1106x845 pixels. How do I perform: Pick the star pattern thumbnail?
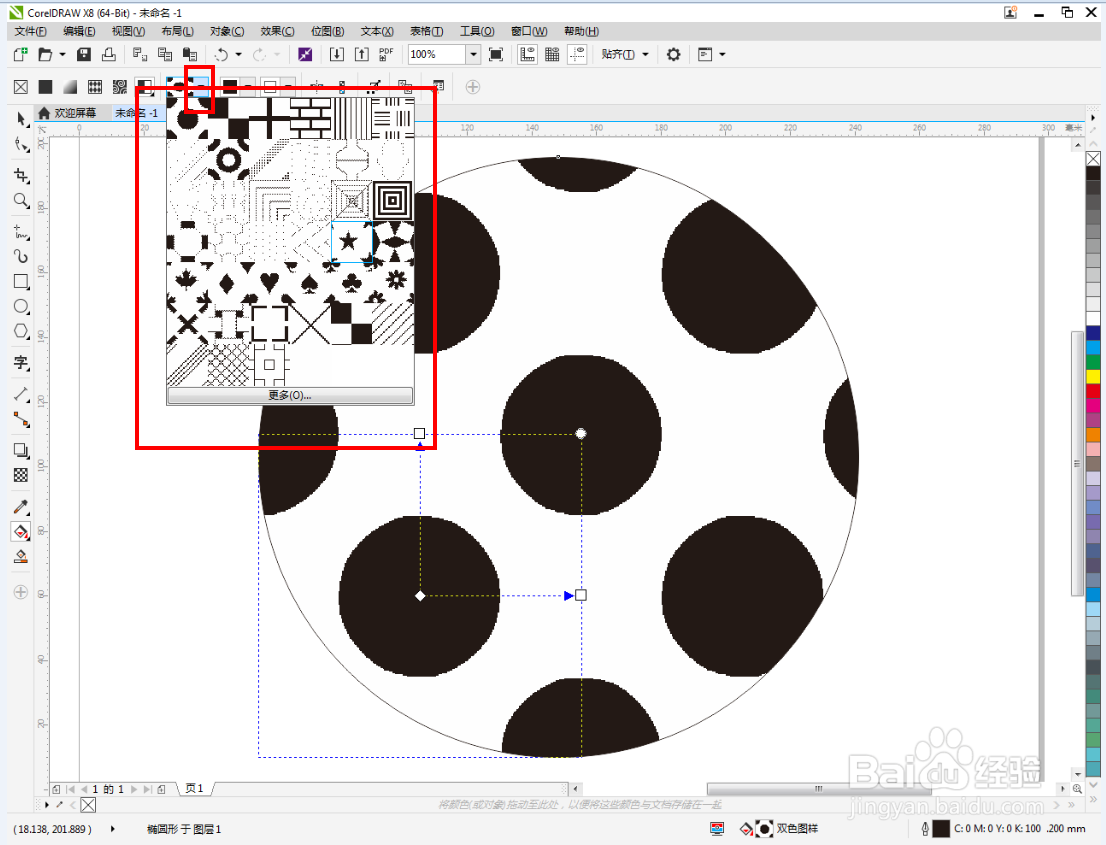point(351,242)
